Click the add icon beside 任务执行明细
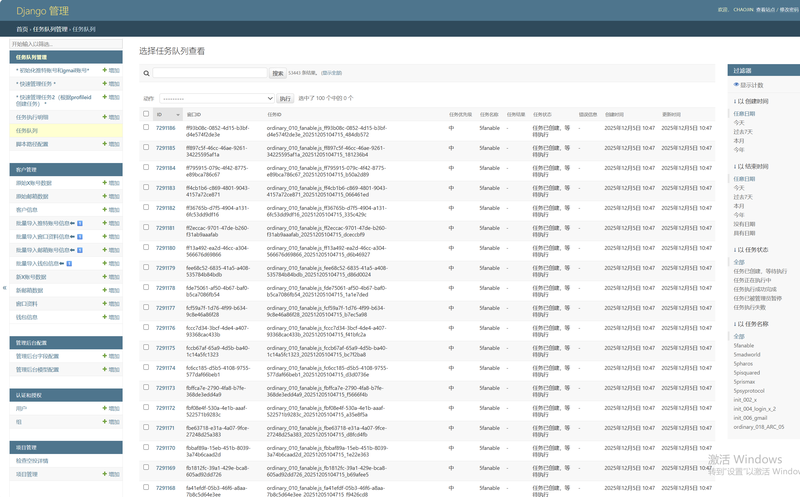Screen dimensions: 800x497 point(104,117)
